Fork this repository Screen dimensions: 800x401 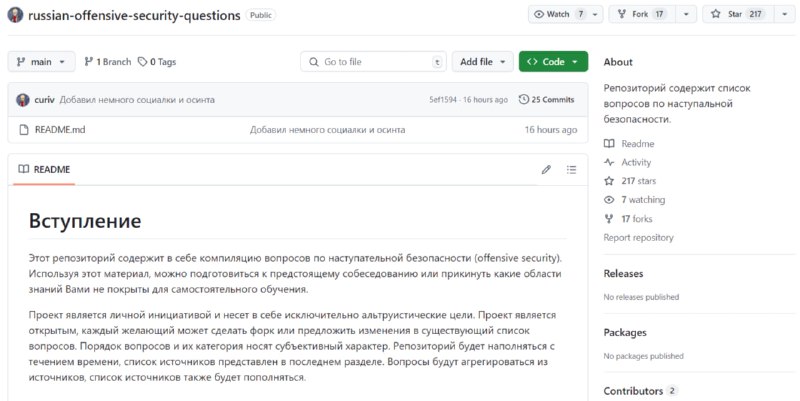641,14
